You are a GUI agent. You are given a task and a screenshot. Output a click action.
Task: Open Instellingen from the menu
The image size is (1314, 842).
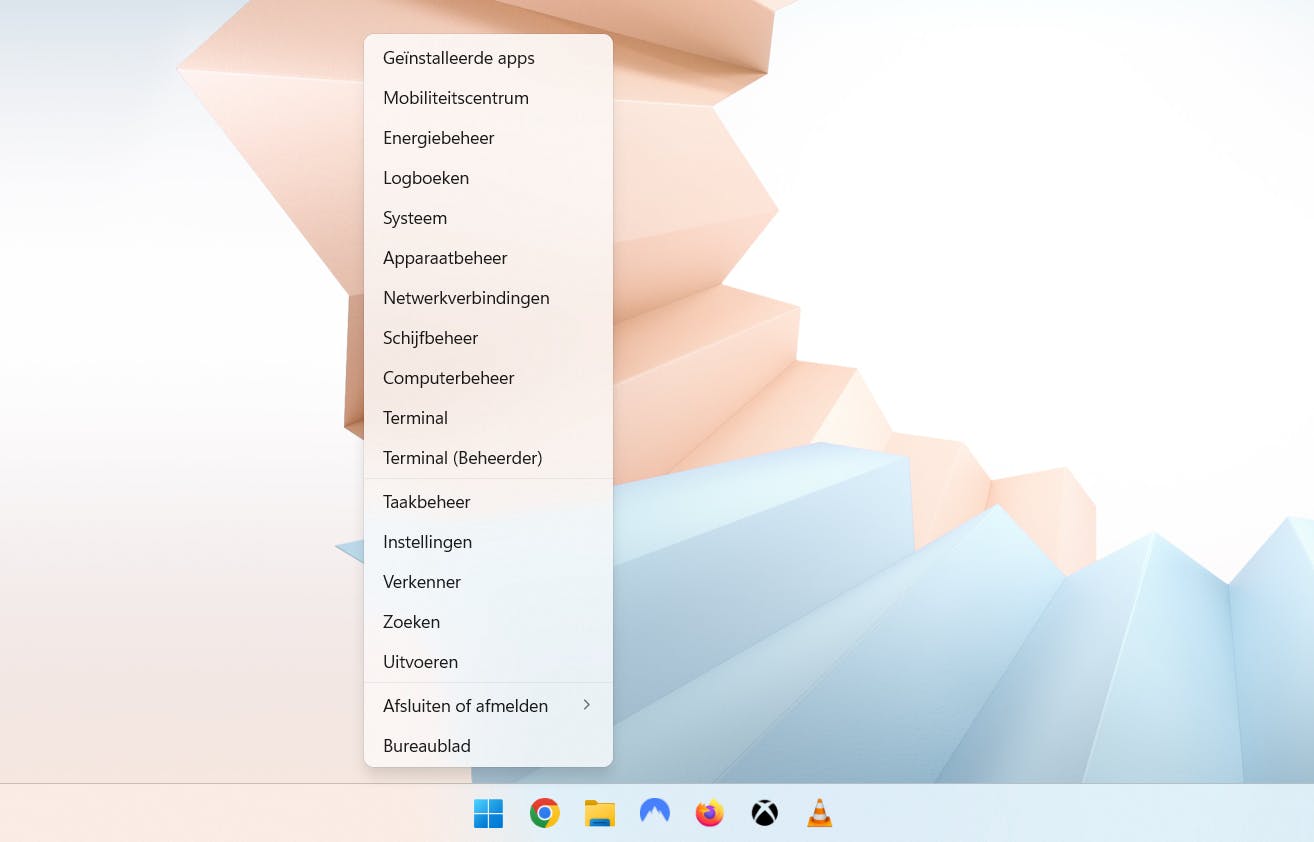pos(427,541)
